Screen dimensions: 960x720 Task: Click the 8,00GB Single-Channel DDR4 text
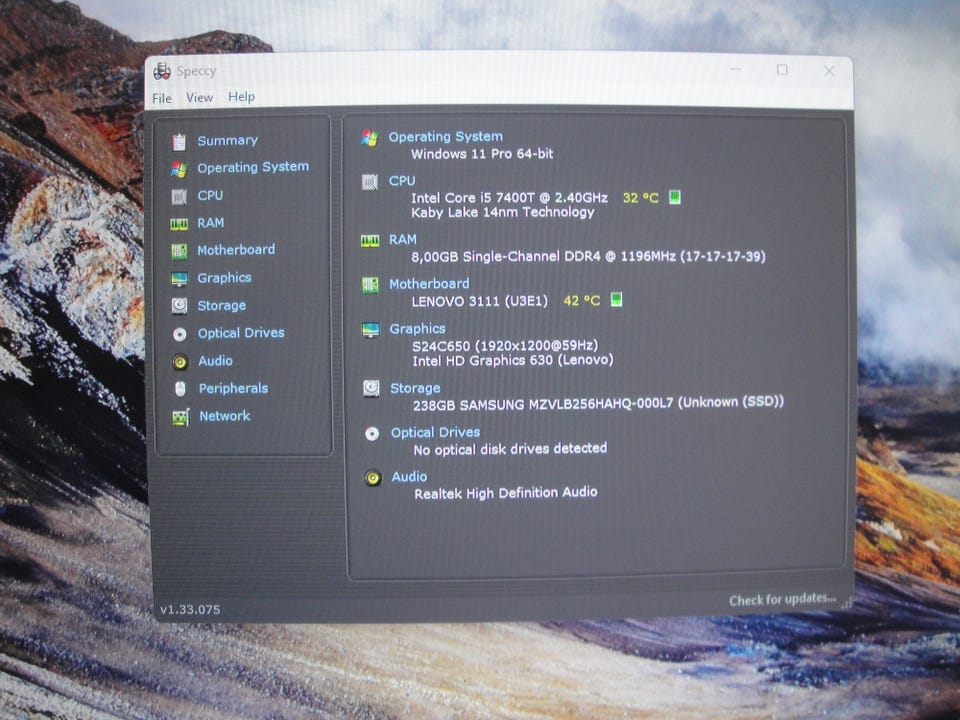point(588,256)
